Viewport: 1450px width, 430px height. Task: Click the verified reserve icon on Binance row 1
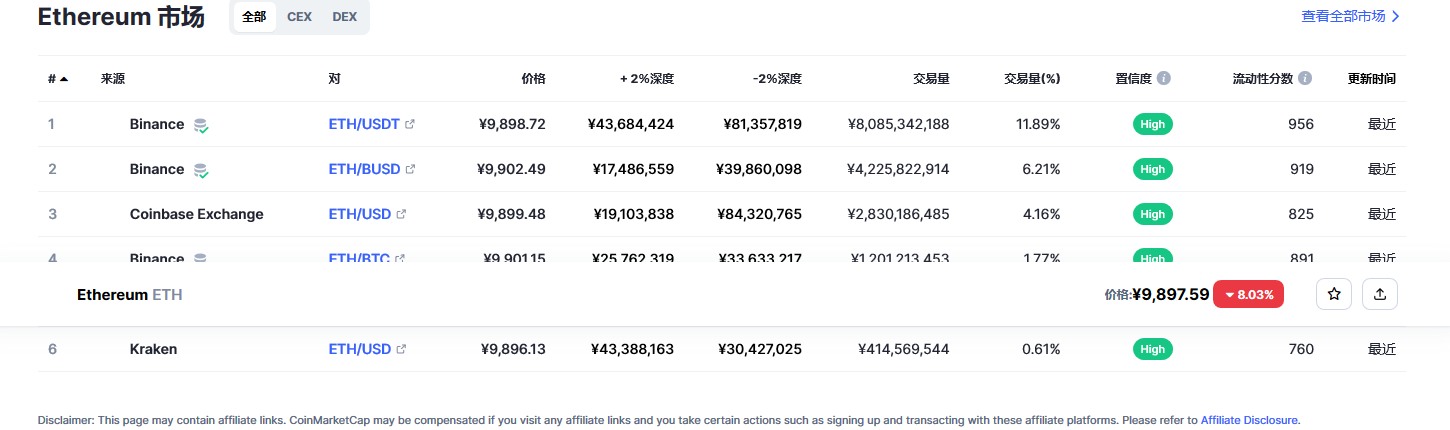point(201,126)
